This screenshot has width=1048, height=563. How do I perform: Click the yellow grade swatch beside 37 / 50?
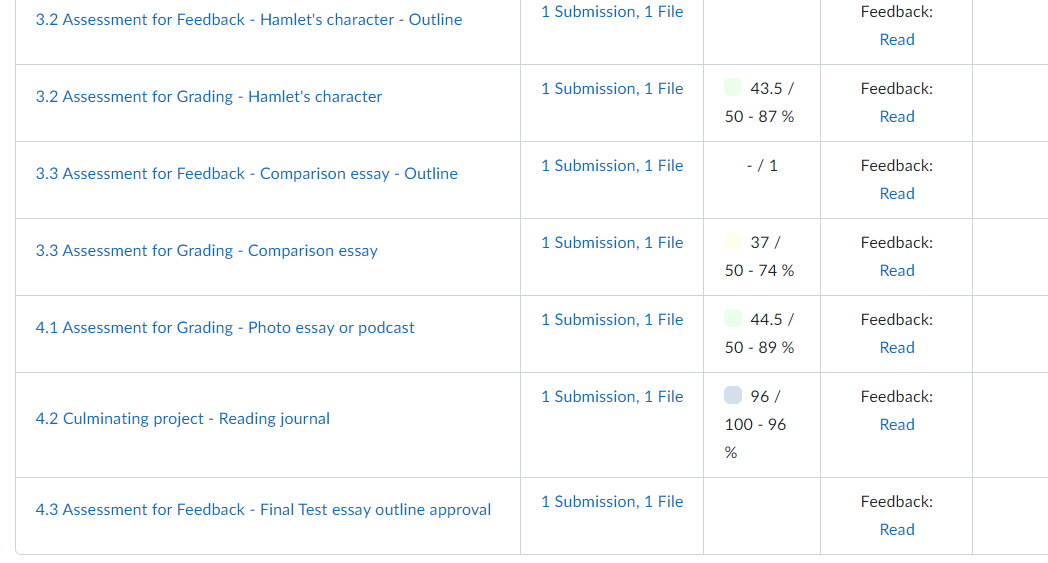coord(733,242)
